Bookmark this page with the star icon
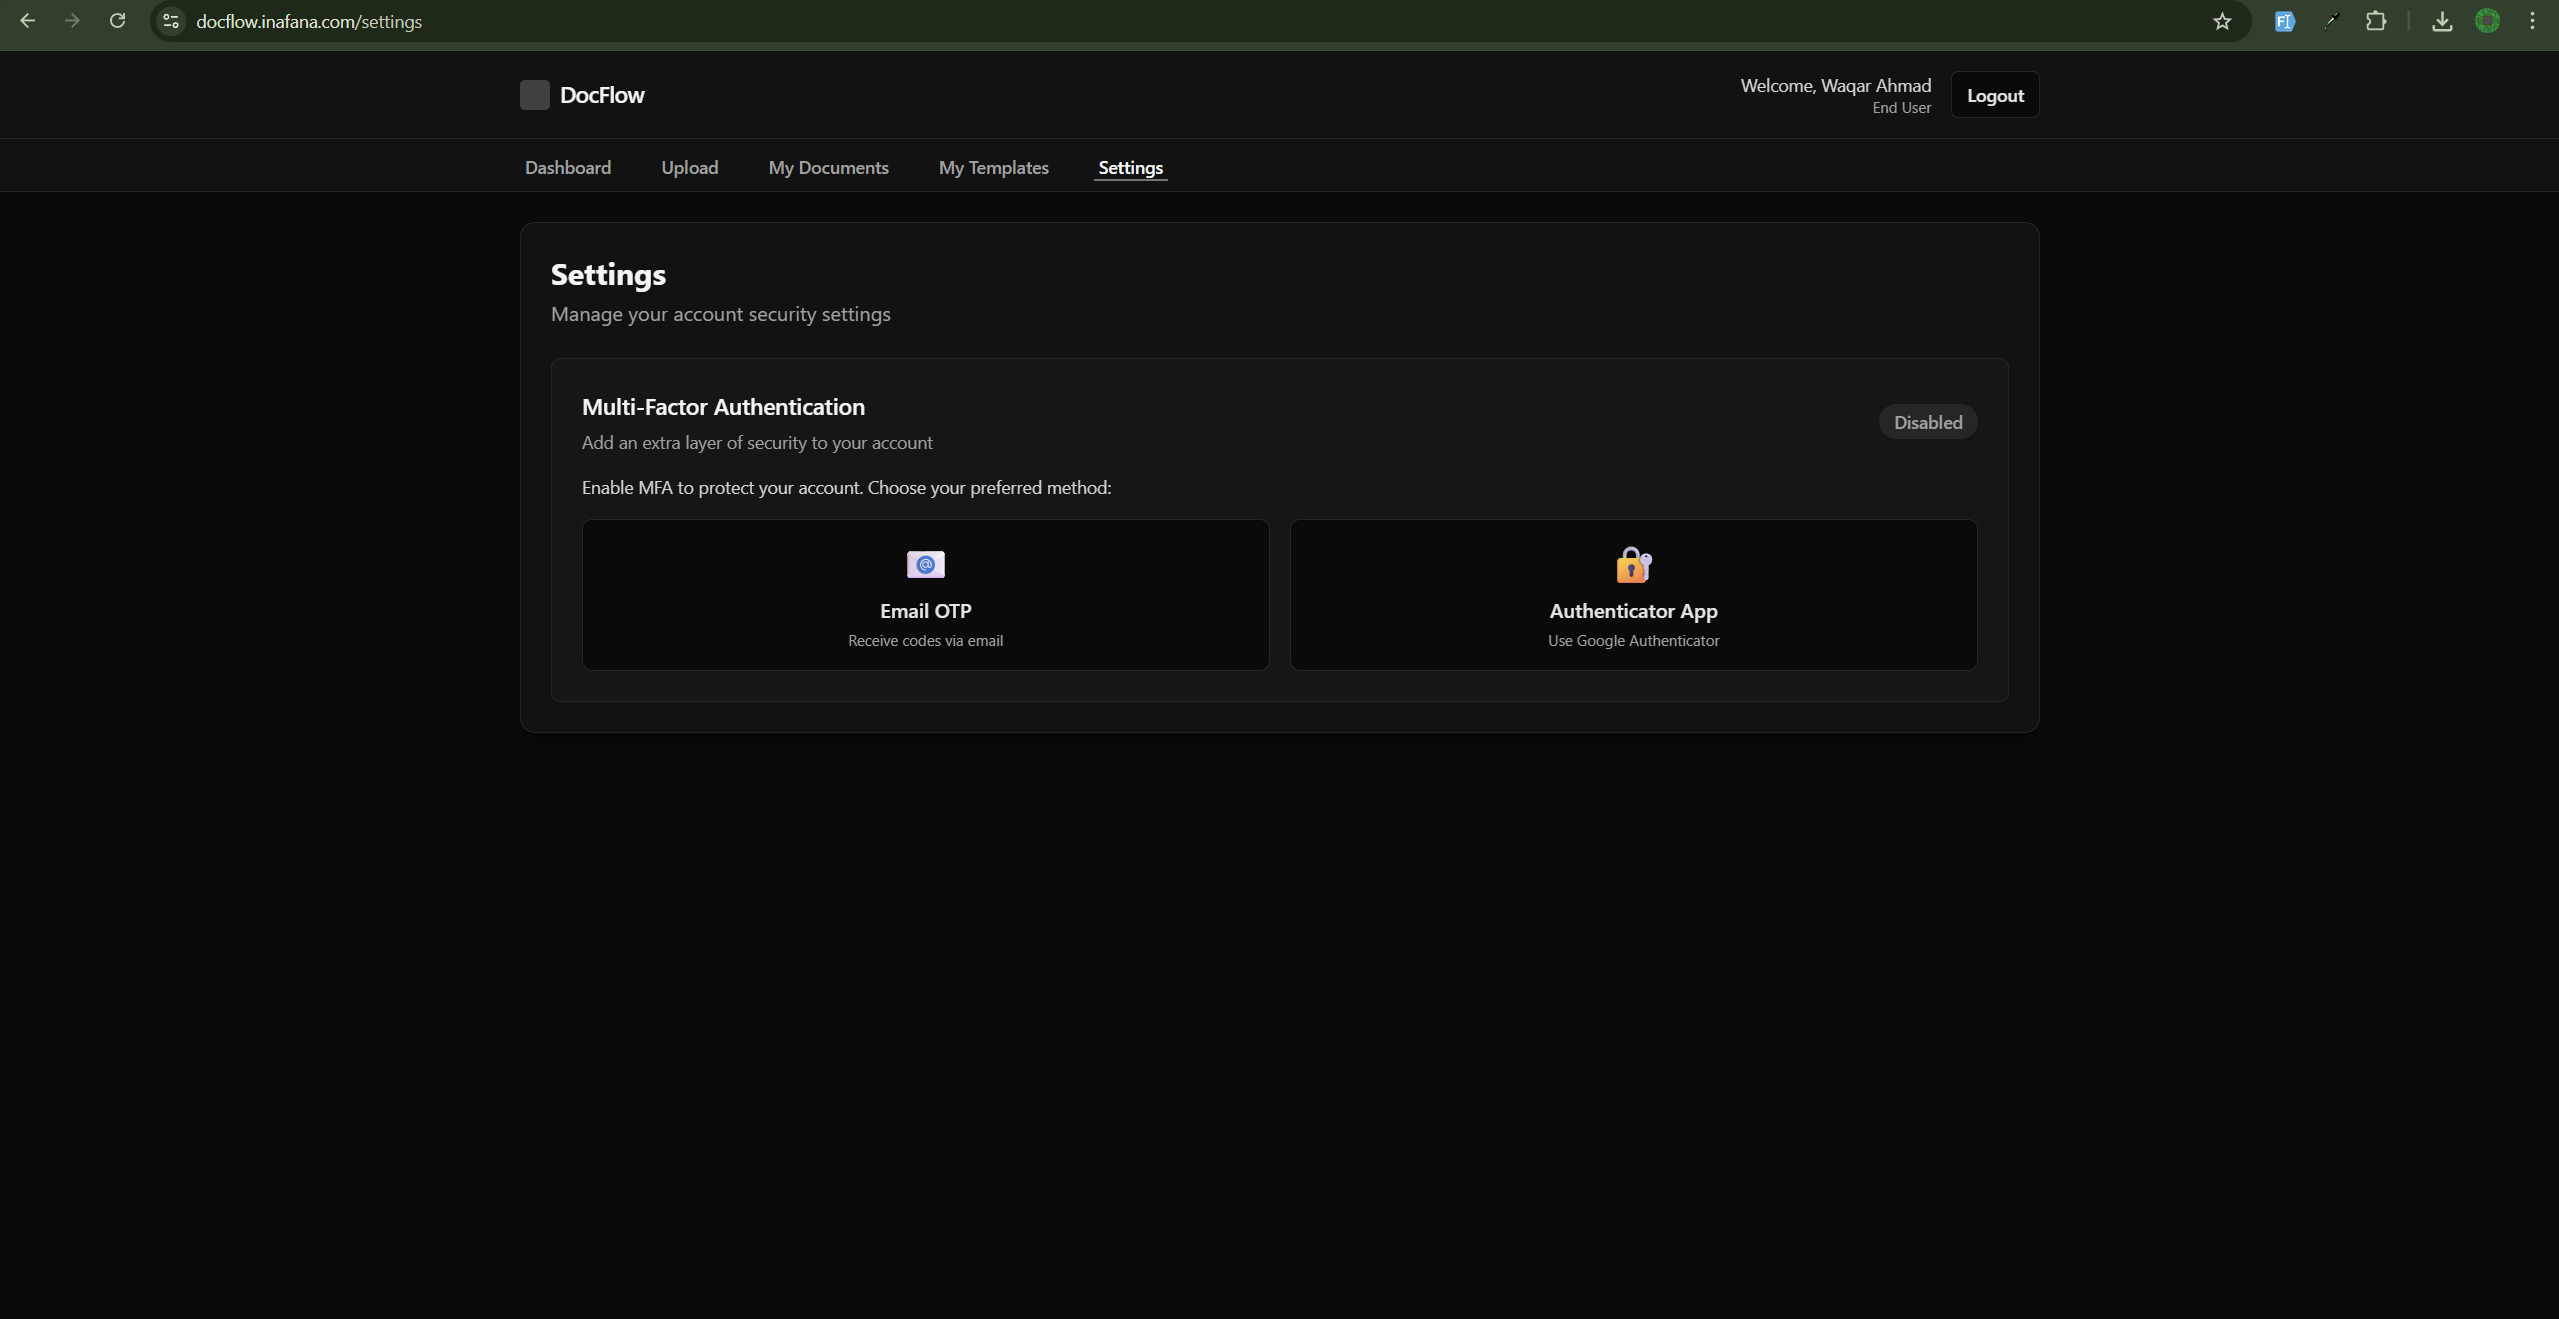 pyautogui.click(x=2221, y=21)
